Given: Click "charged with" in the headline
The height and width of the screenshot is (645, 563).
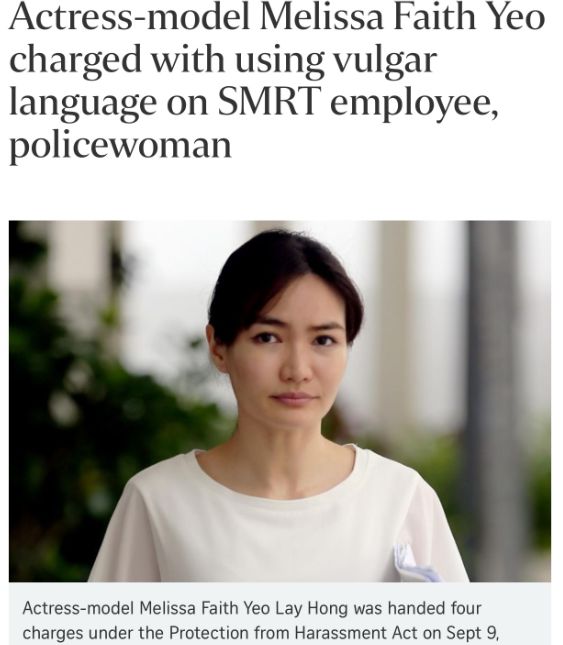Looking at the screenshot, I should (116, 60).
